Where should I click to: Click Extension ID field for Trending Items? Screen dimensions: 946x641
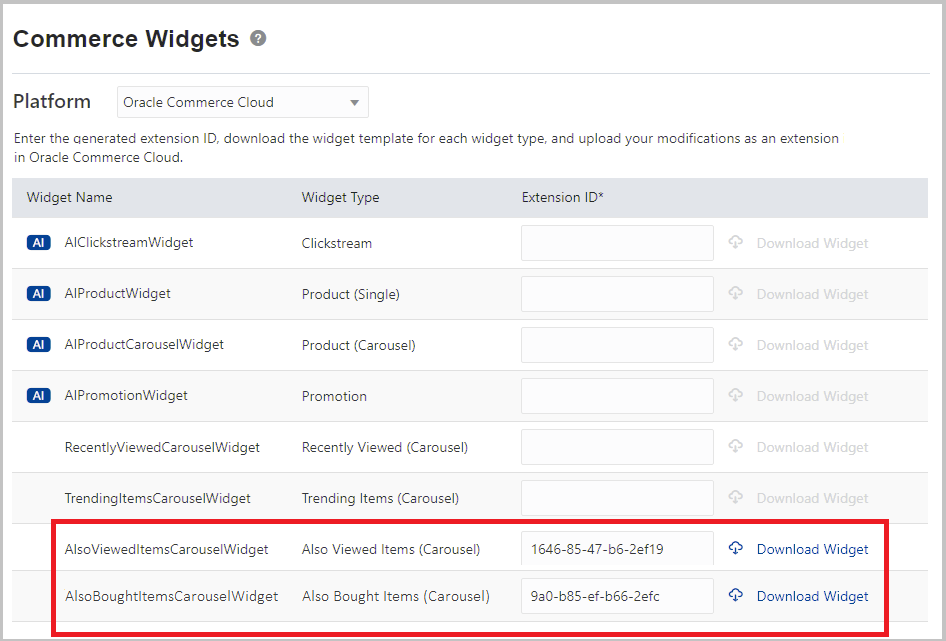(x=617, y=498)
